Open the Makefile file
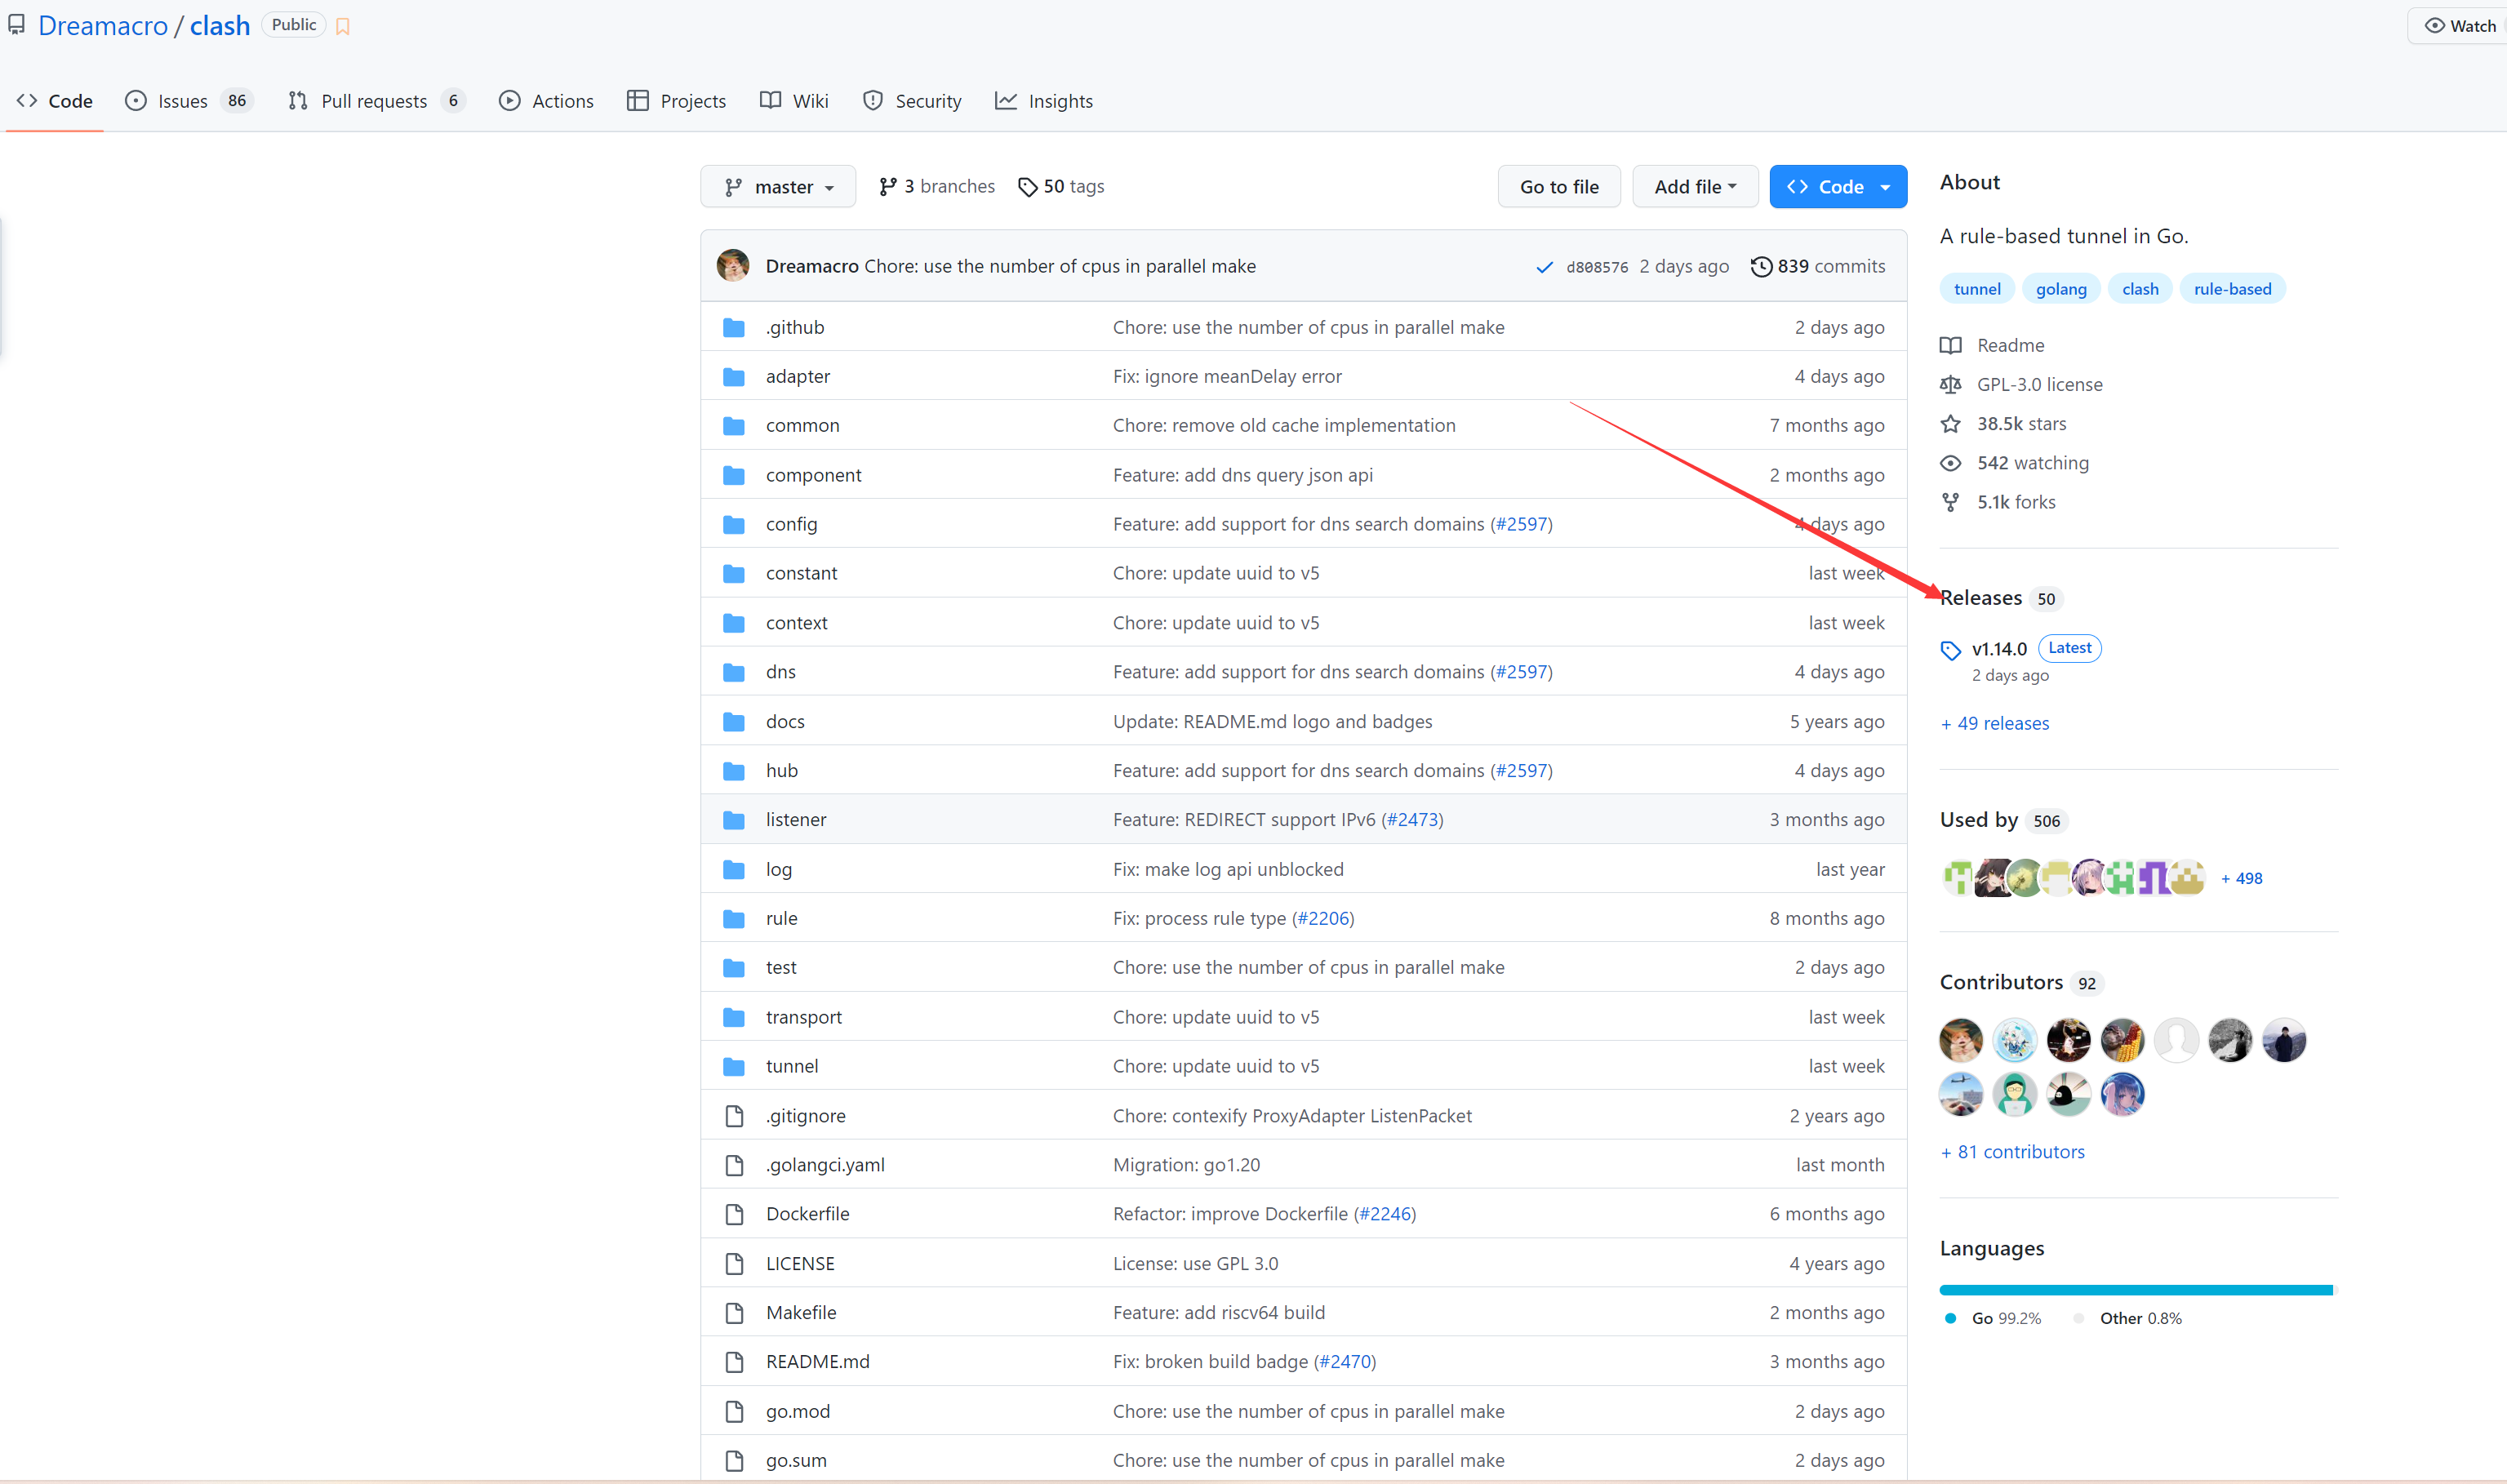The height and width of the screenshot is (1484, 2507). click(x=801, y=1313)
